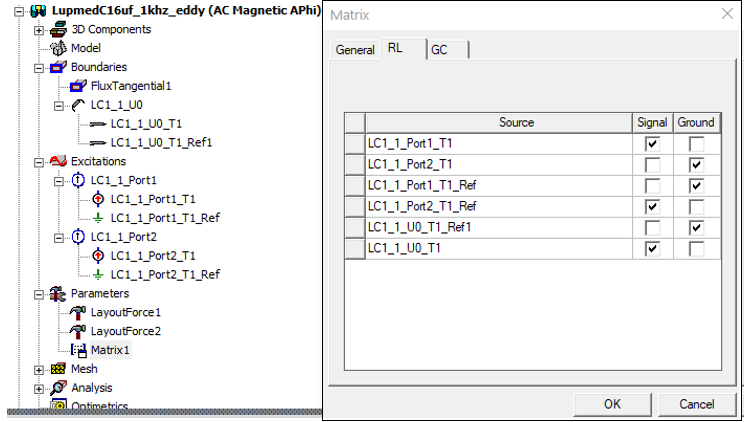Image resolution: width=744 pixels, height=422 pixels.
Task: Switch to the General tab
Action: click(355, 50)
